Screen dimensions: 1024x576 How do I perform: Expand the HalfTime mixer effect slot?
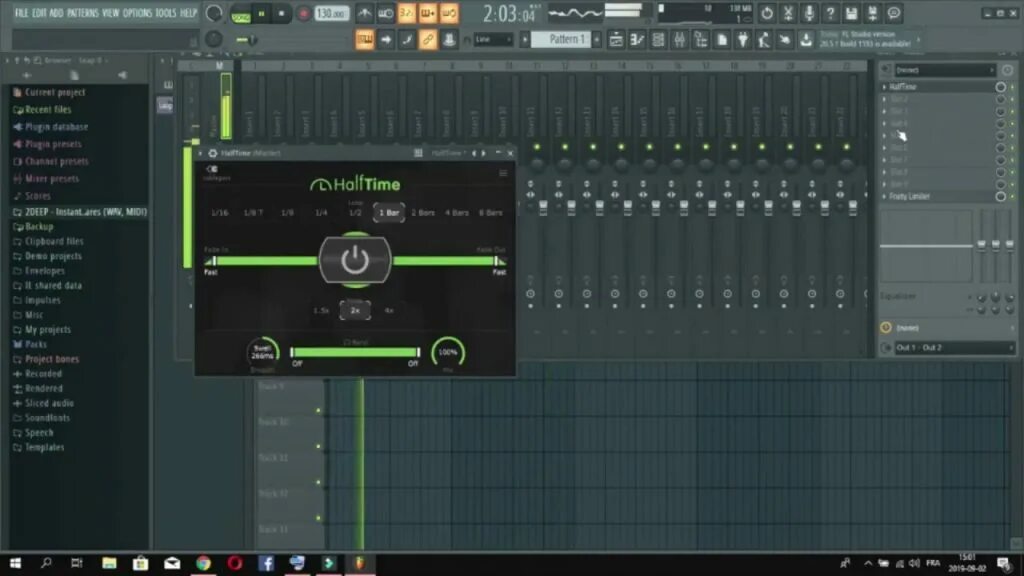(x=885, y=87)
